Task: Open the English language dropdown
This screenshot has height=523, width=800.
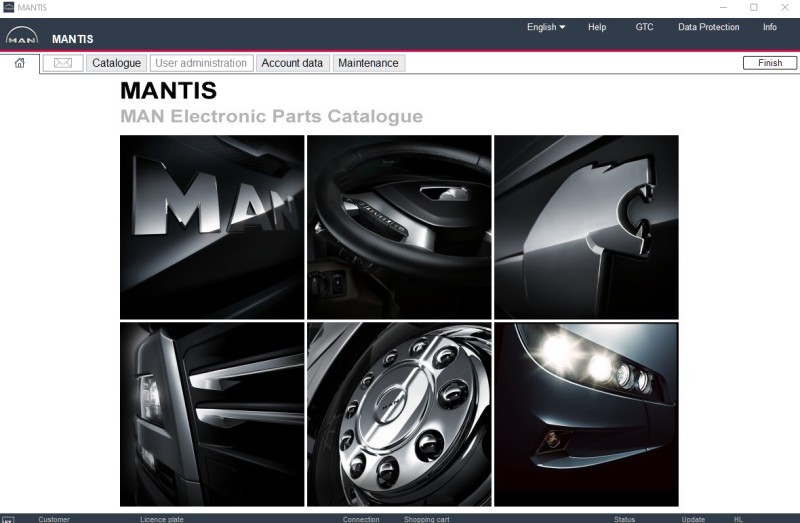Action: point(546,27)
